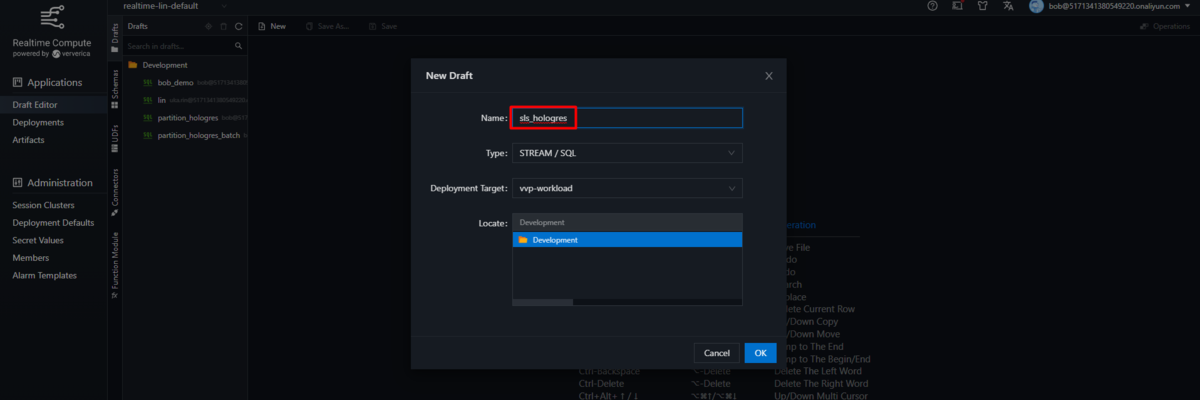Refresh the Drafts list
This screenshot has height=400, width=1200.
[238, 26]
